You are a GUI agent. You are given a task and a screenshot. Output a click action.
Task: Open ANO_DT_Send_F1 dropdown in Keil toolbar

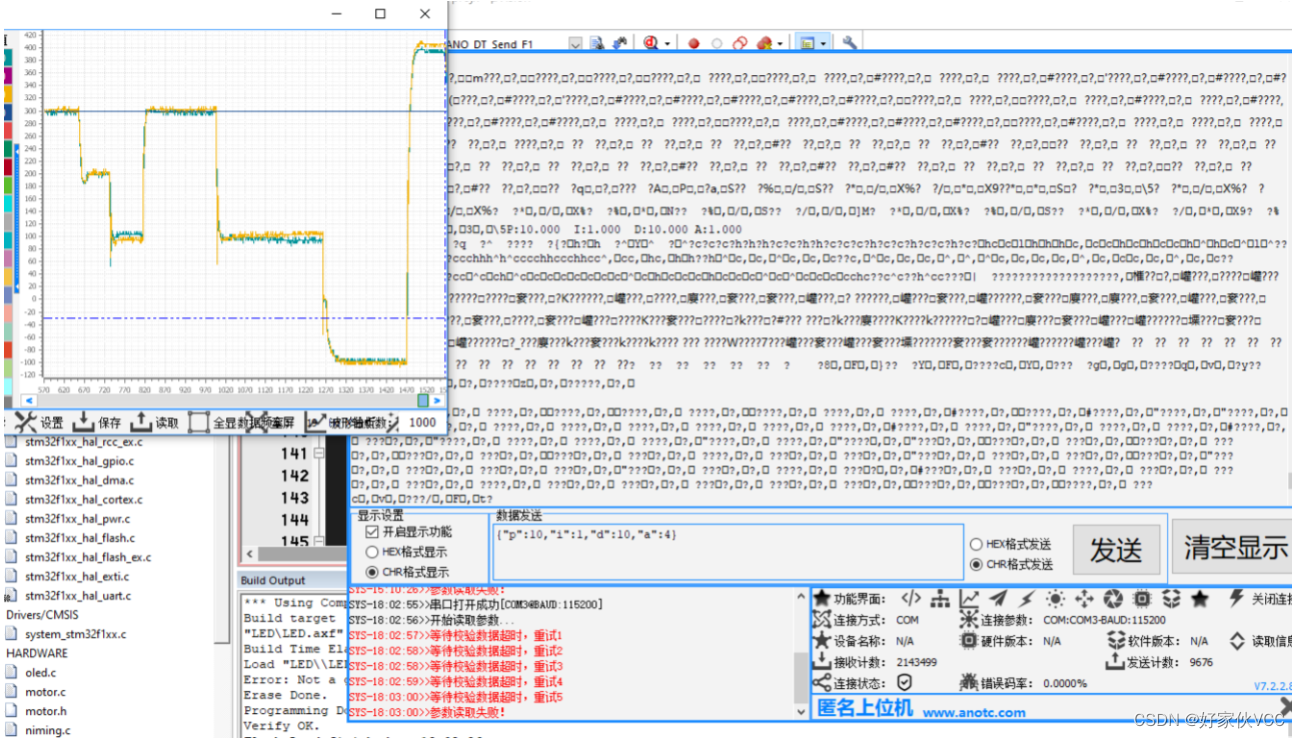point(575,44)
